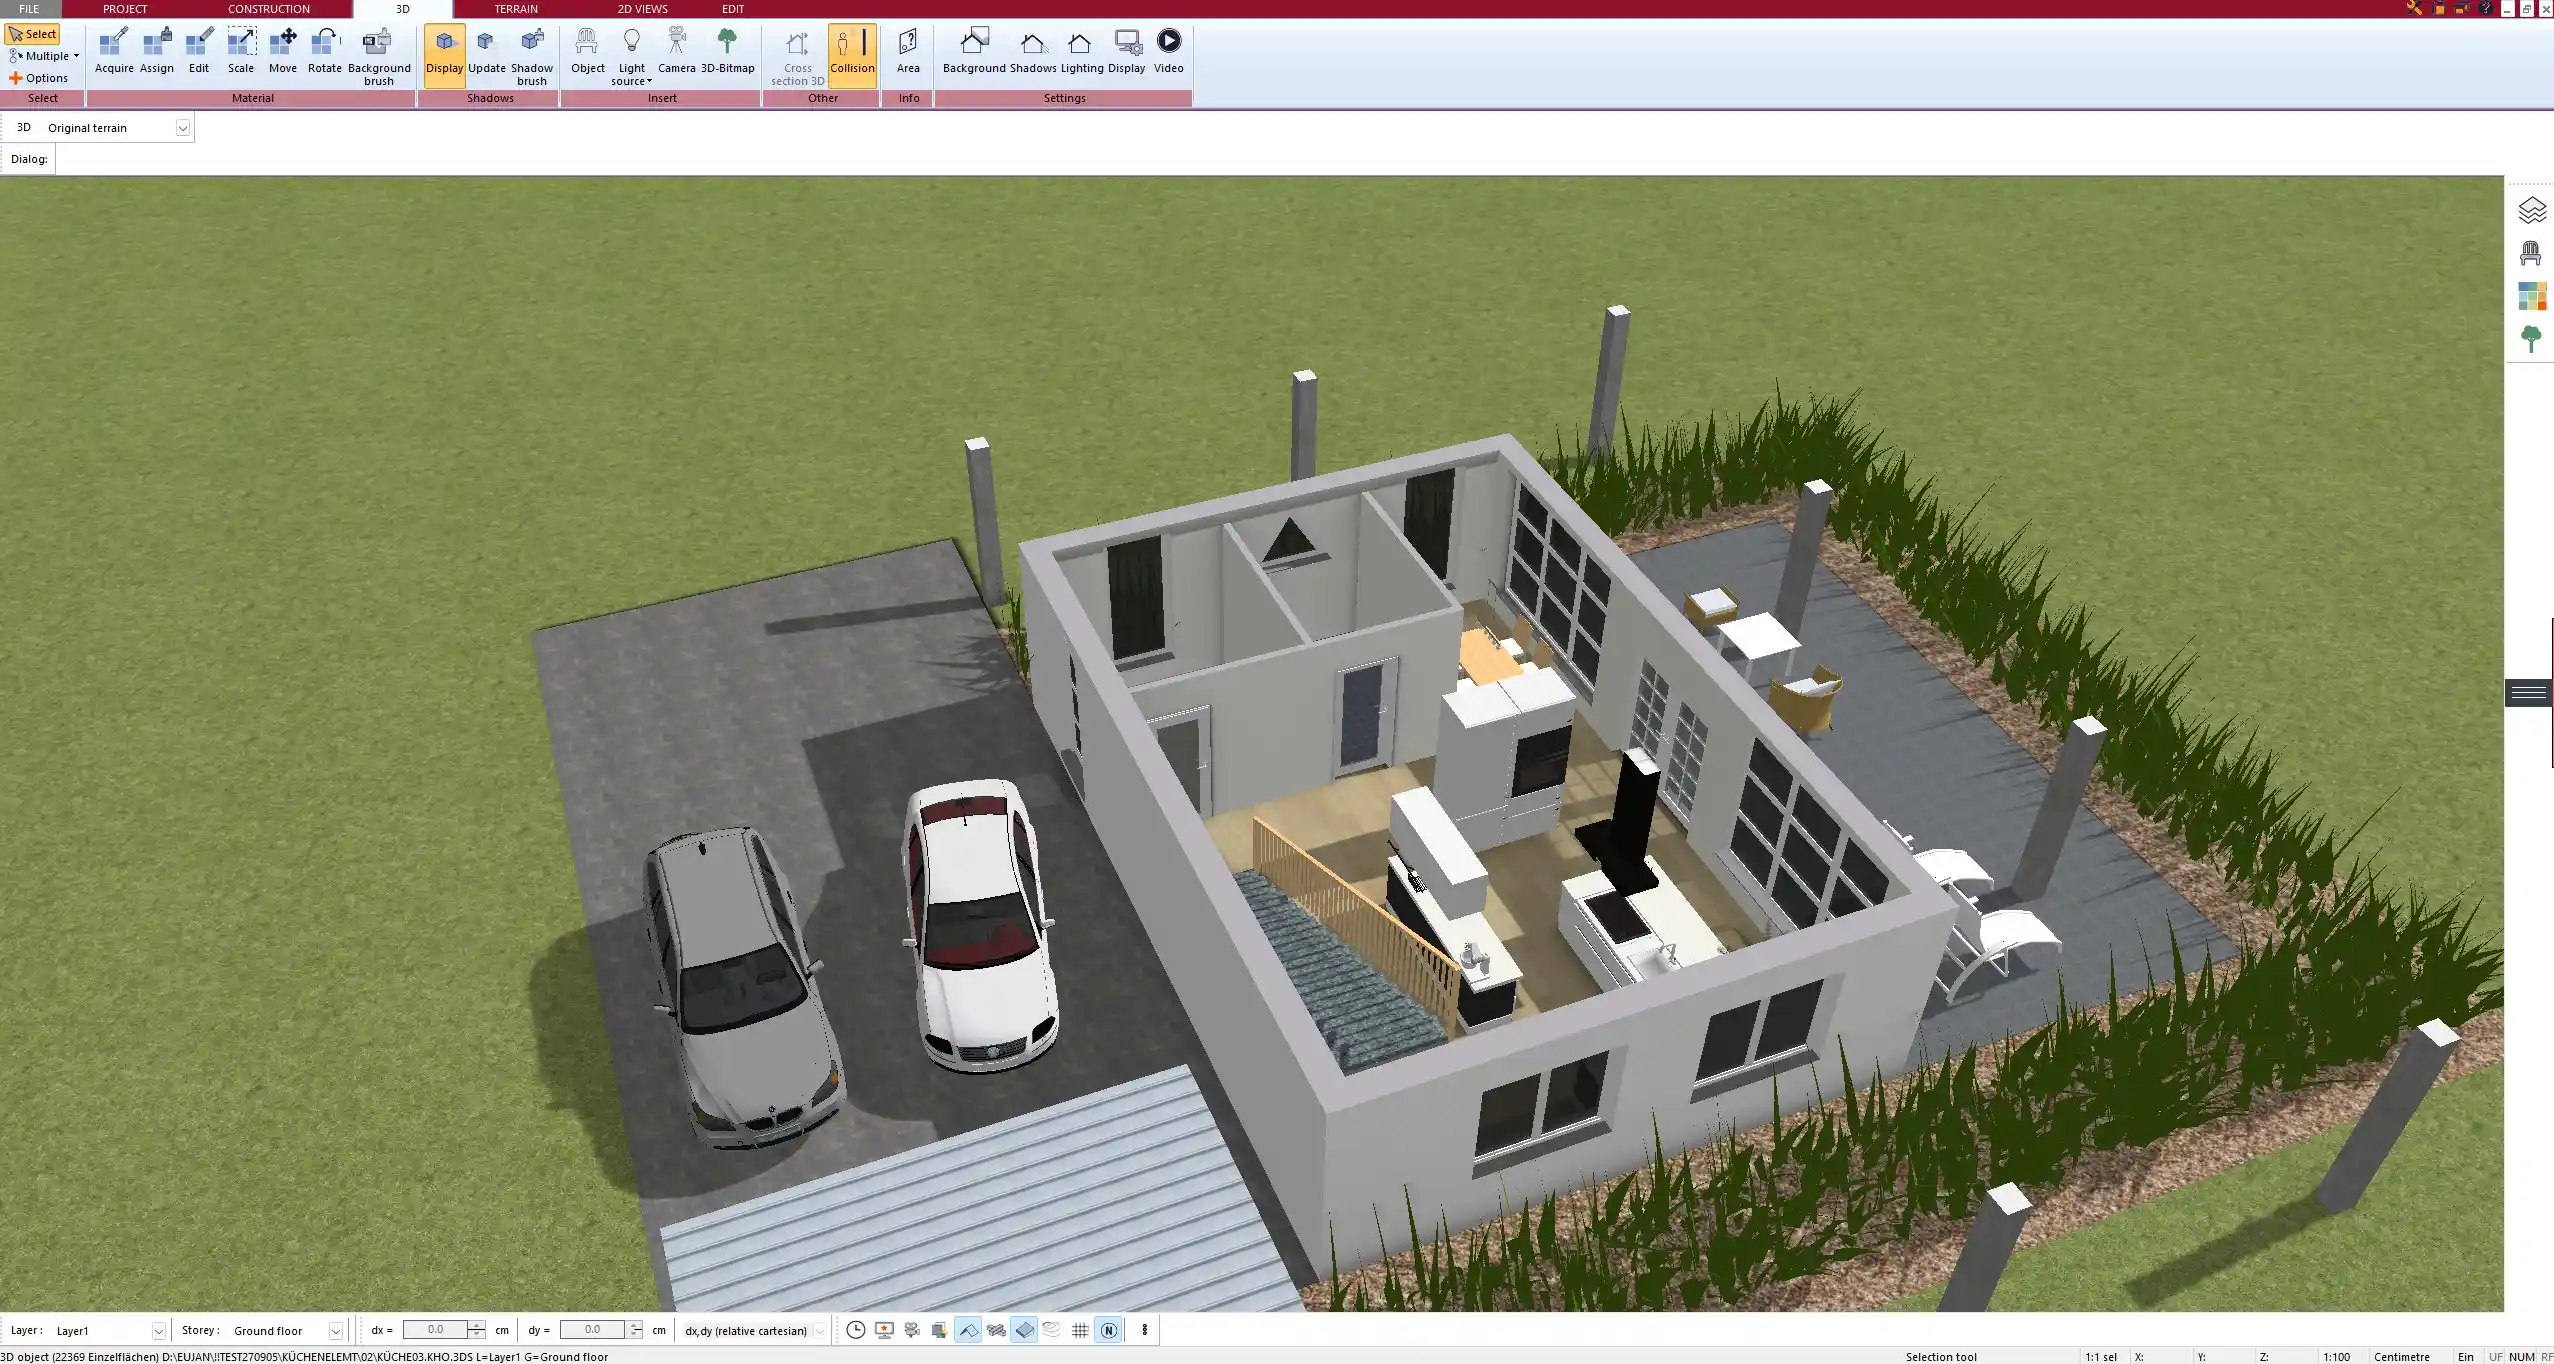The image size is (2554, 1364).
Task: Switch to the PROJECT tab
Action: pyautogui.click(x=125, y=9)
